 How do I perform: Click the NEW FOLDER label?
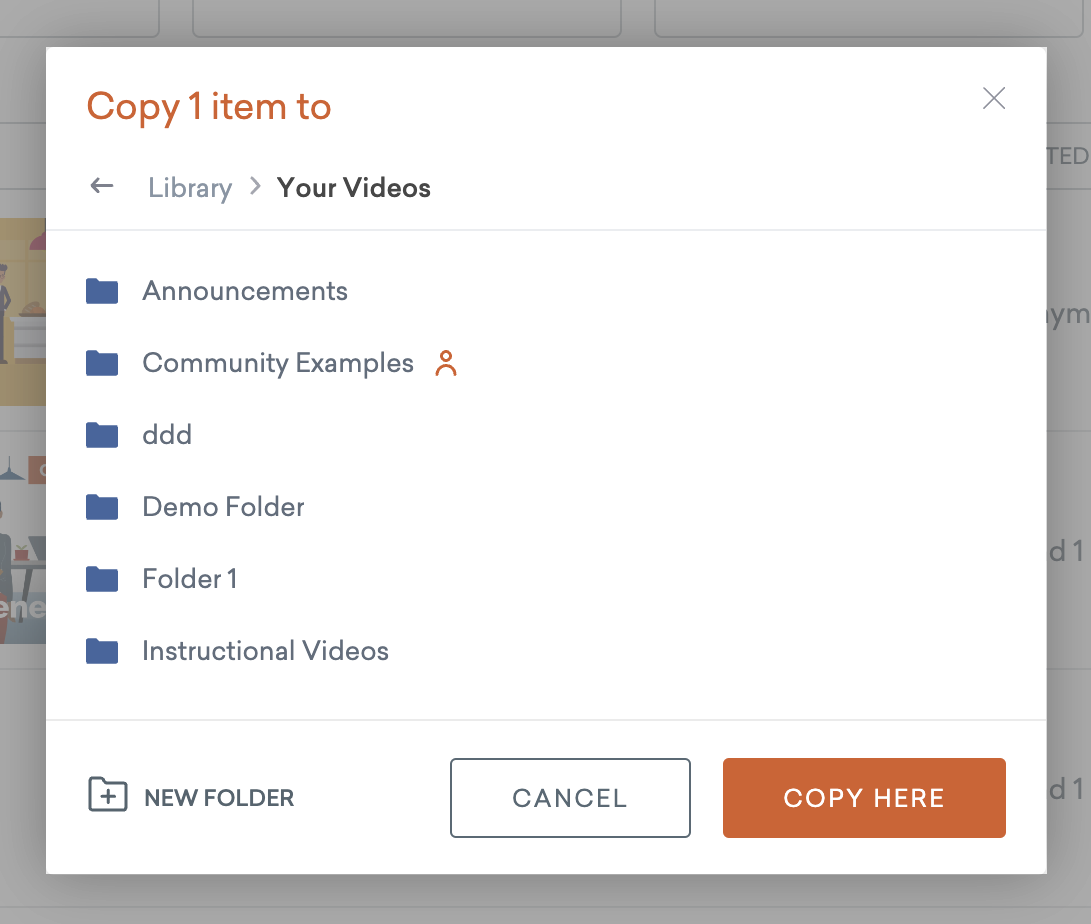[x=219, y=797]
